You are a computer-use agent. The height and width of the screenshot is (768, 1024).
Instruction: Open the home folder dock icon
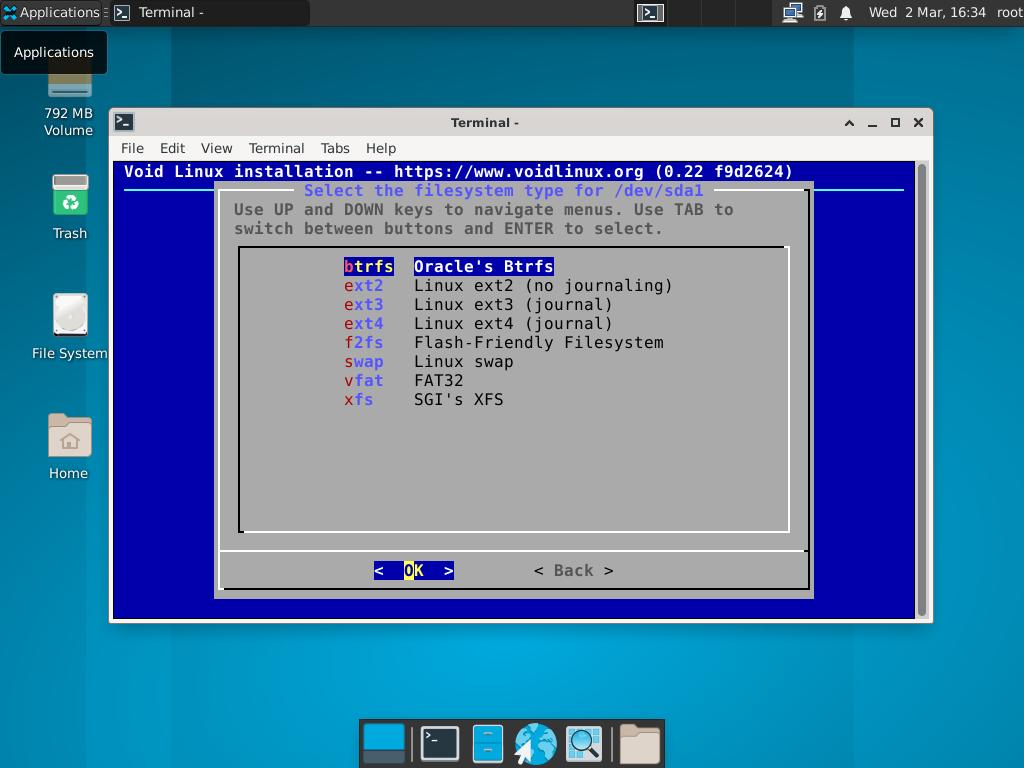[639, 743]
